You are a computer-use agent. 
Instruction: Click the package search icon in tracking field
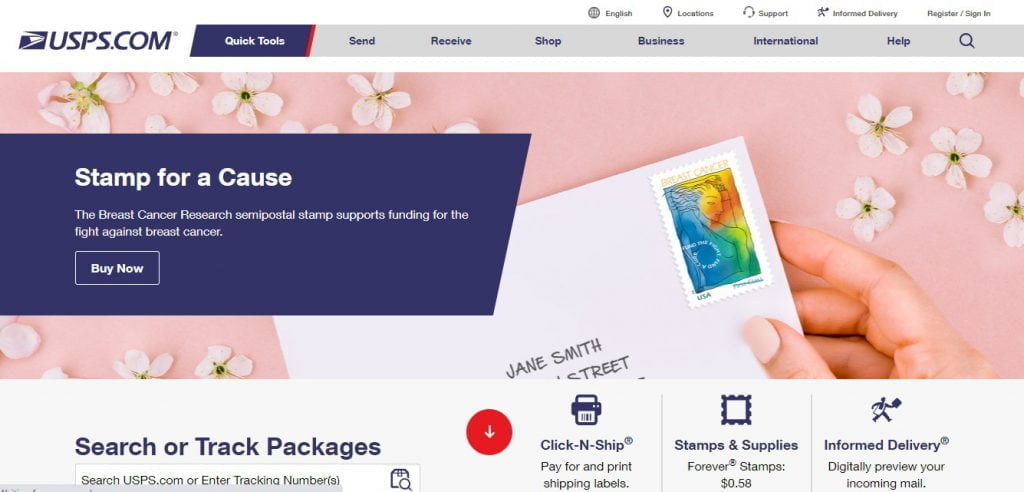[x=400, y=479]
